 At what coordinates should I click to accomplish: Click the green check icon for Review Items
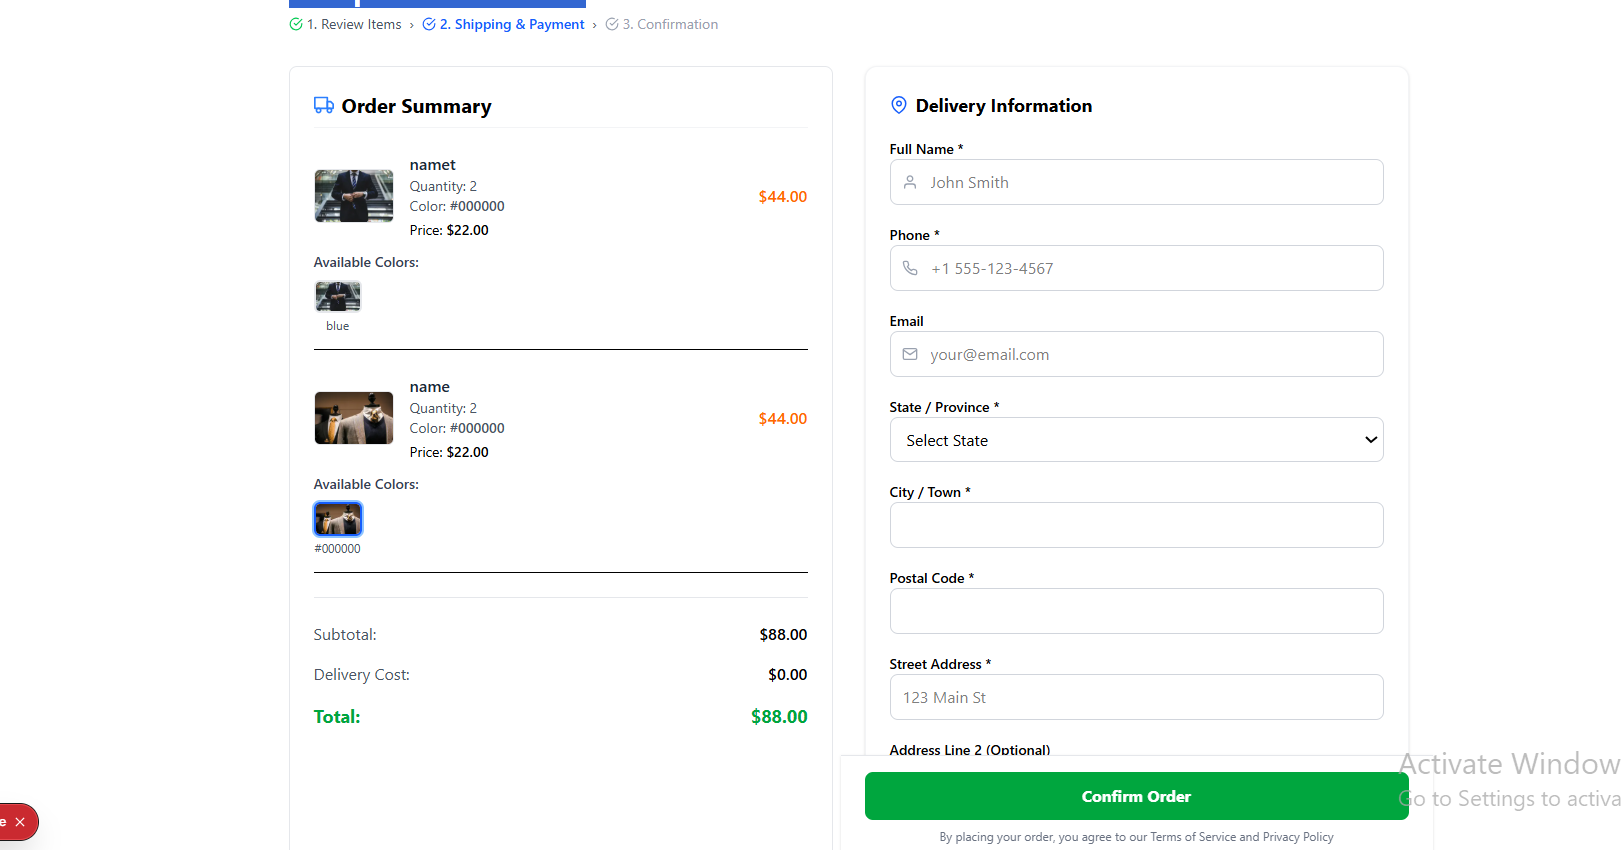click(296, 24)
